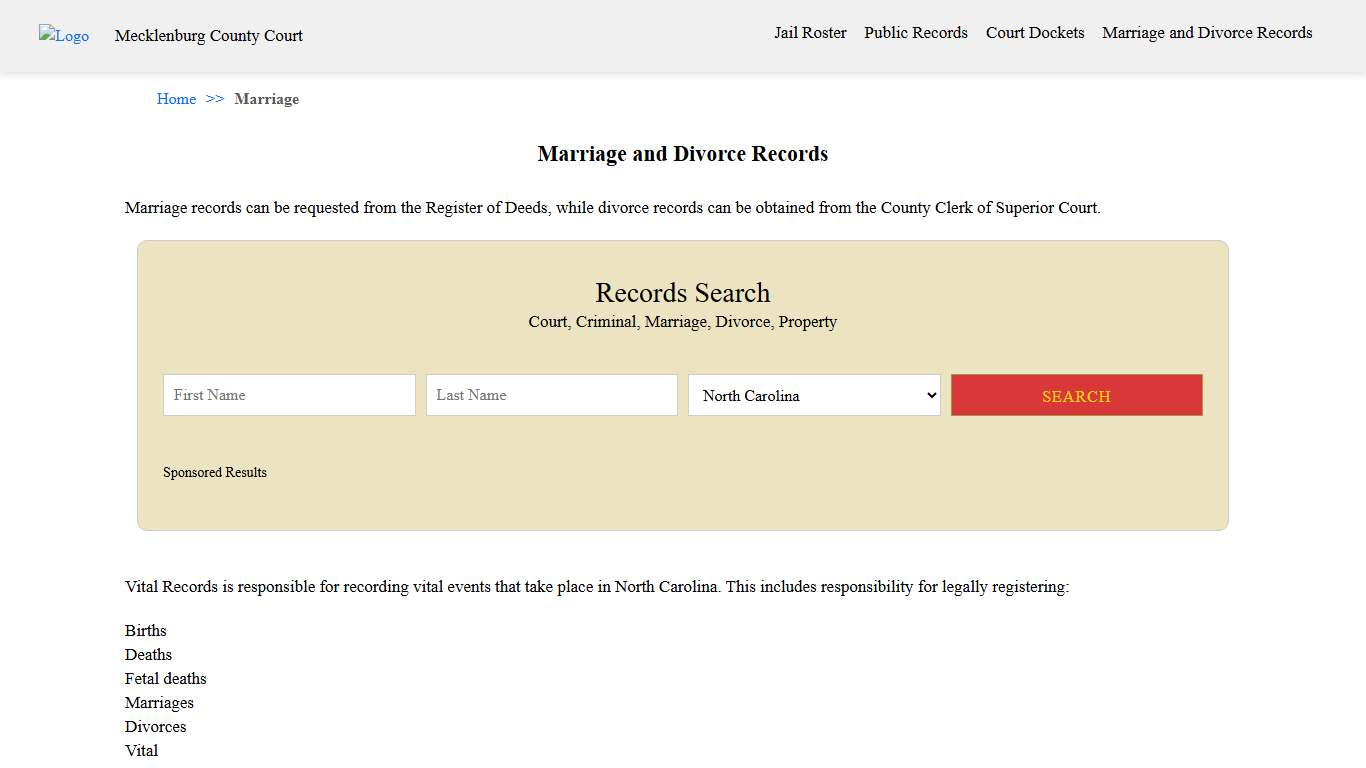Open Marriage and Divorce Records navigation item

(x=1207, y=33)
